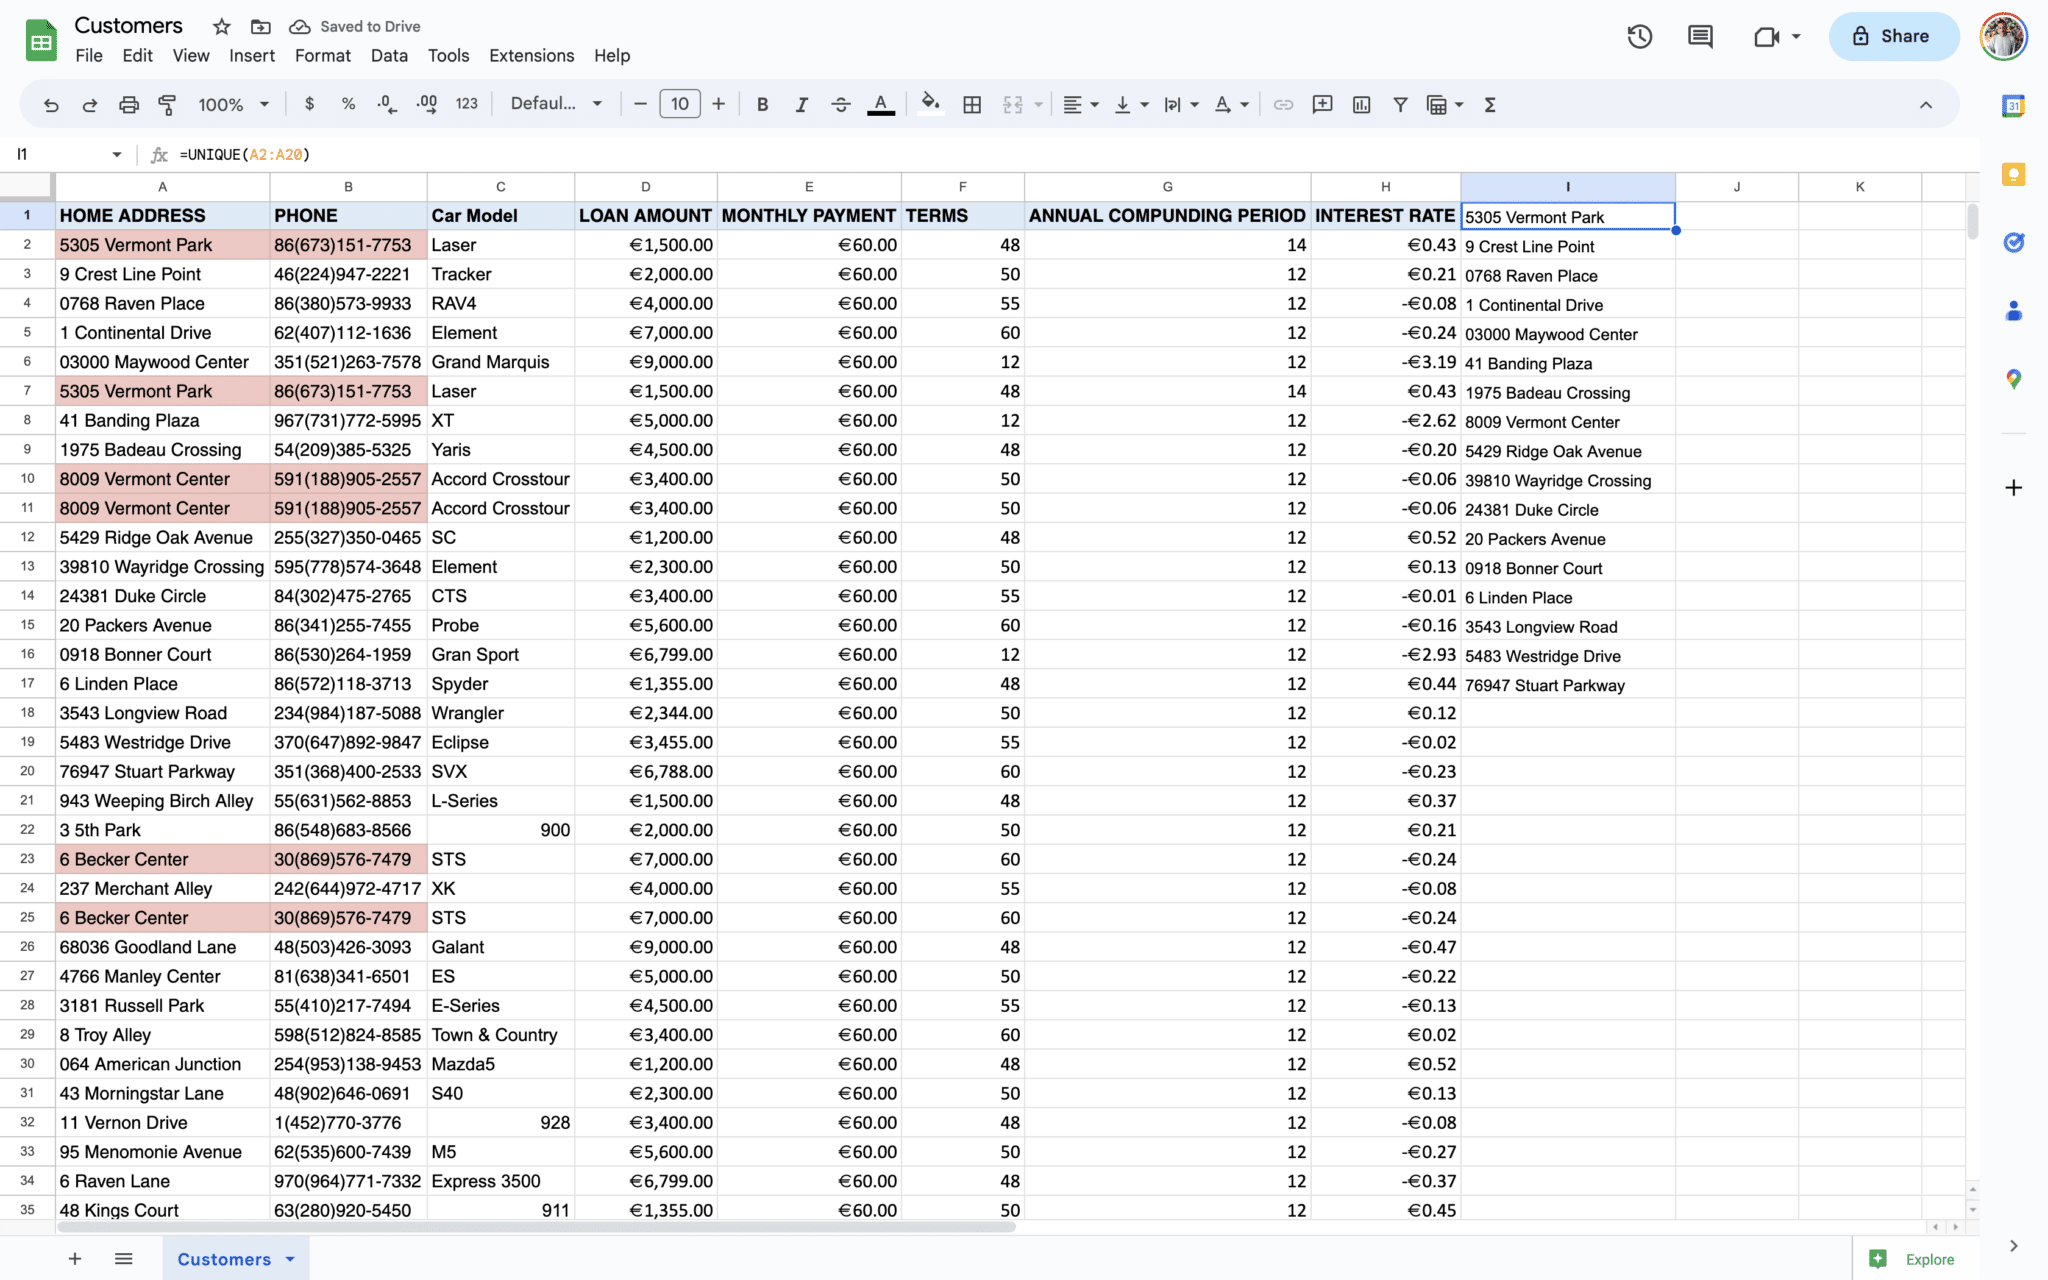Click the insert chart icon
The image size is (2048, 1280).
[x=1361, y=104]
